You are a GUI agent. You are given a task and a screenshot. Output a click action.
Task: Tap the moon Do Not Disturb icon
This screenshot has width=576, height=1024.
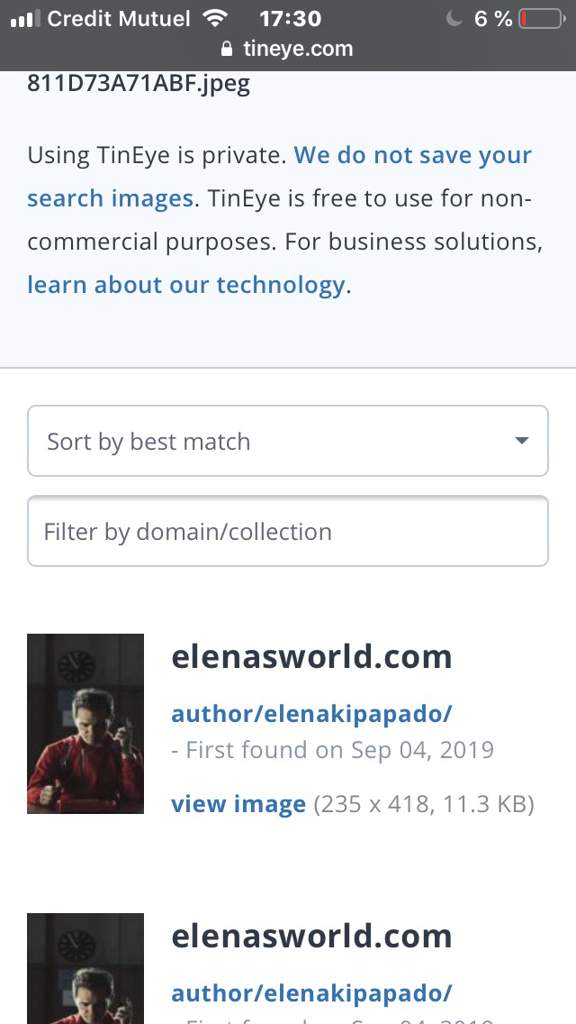pos(454,18)
